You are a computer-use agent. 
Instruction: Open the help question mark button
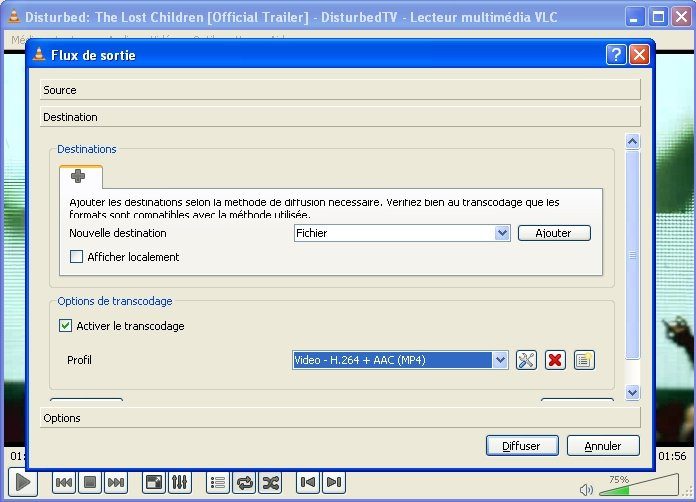616,55
